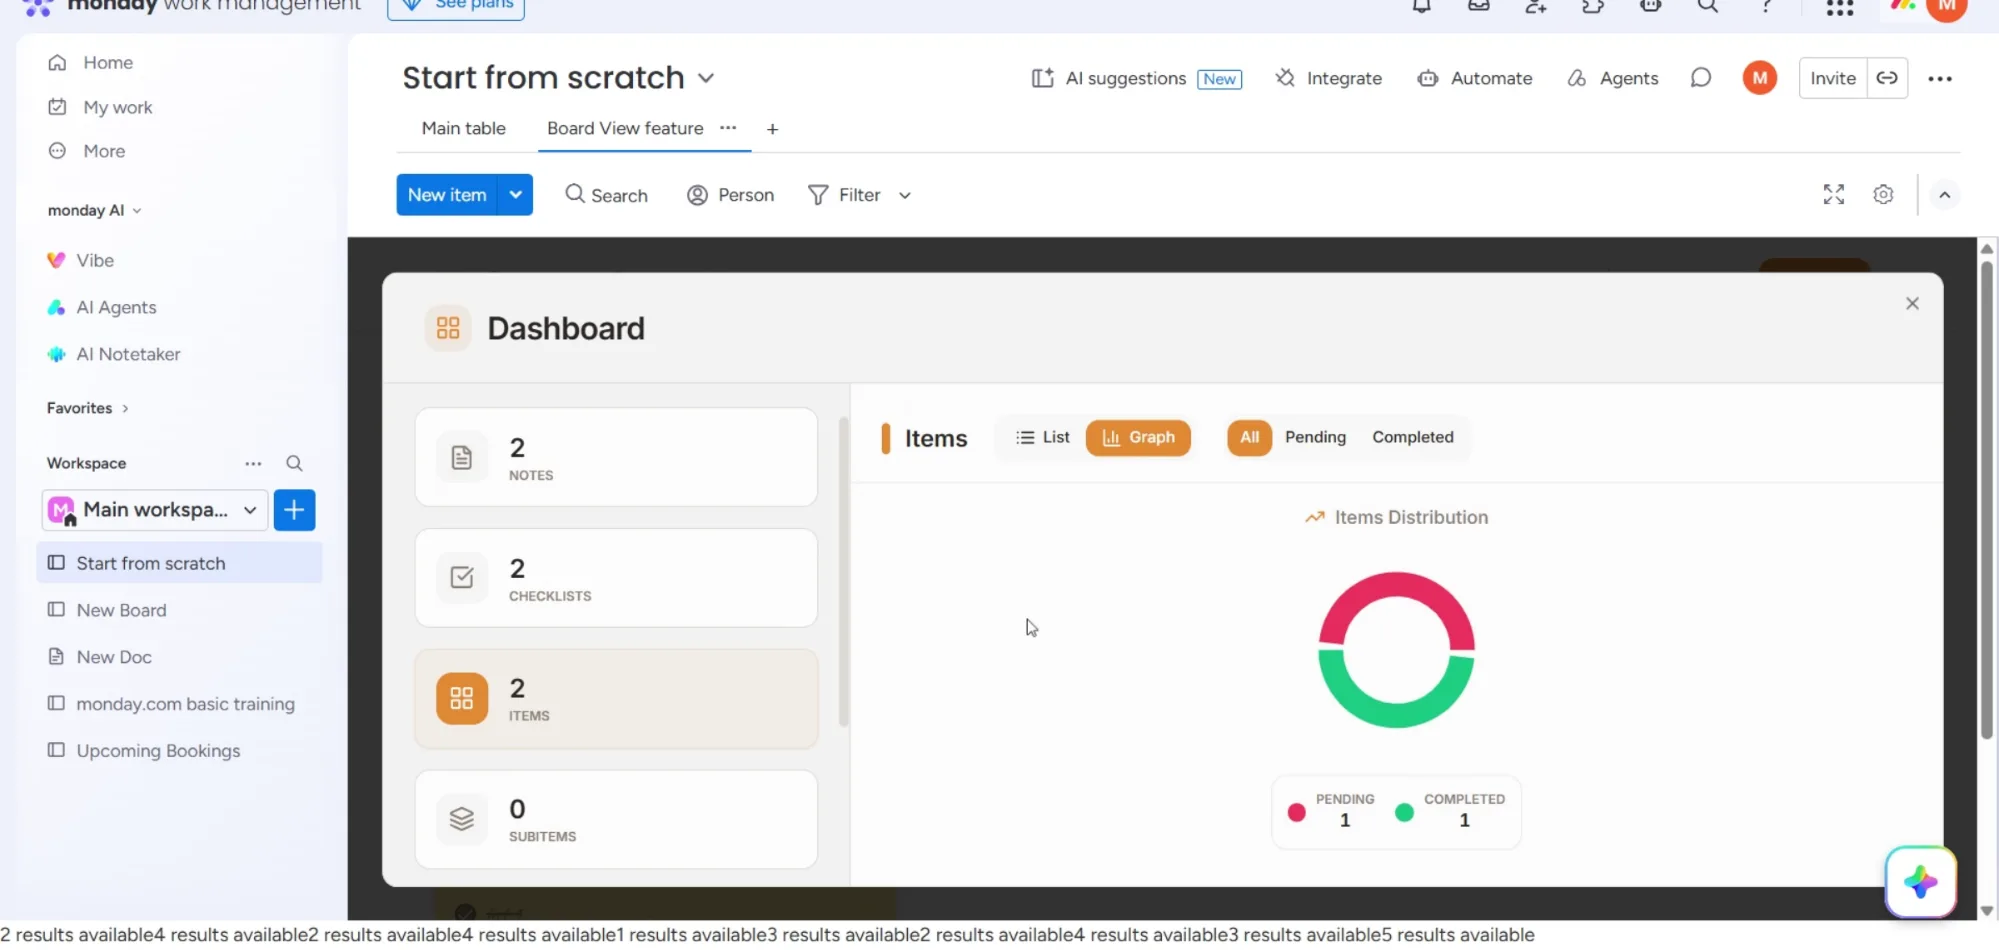
Task: Open the New item dropdown arrow
Action: (x=515, y=195)
